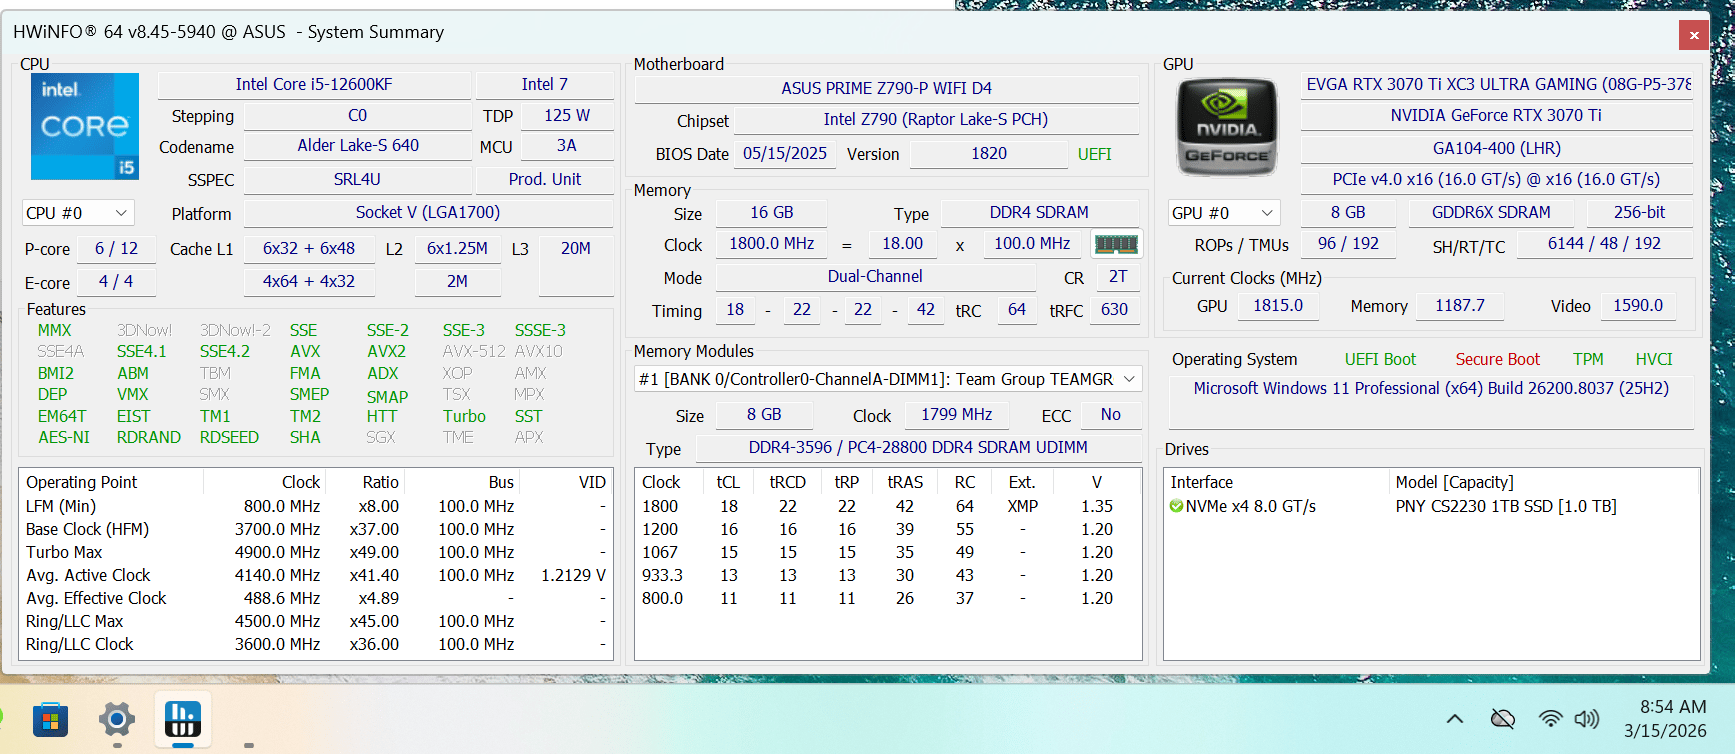Click the Base Clock (HFM) row
The width and height of the screenshot is (1735, 754).
coord(316,529)
